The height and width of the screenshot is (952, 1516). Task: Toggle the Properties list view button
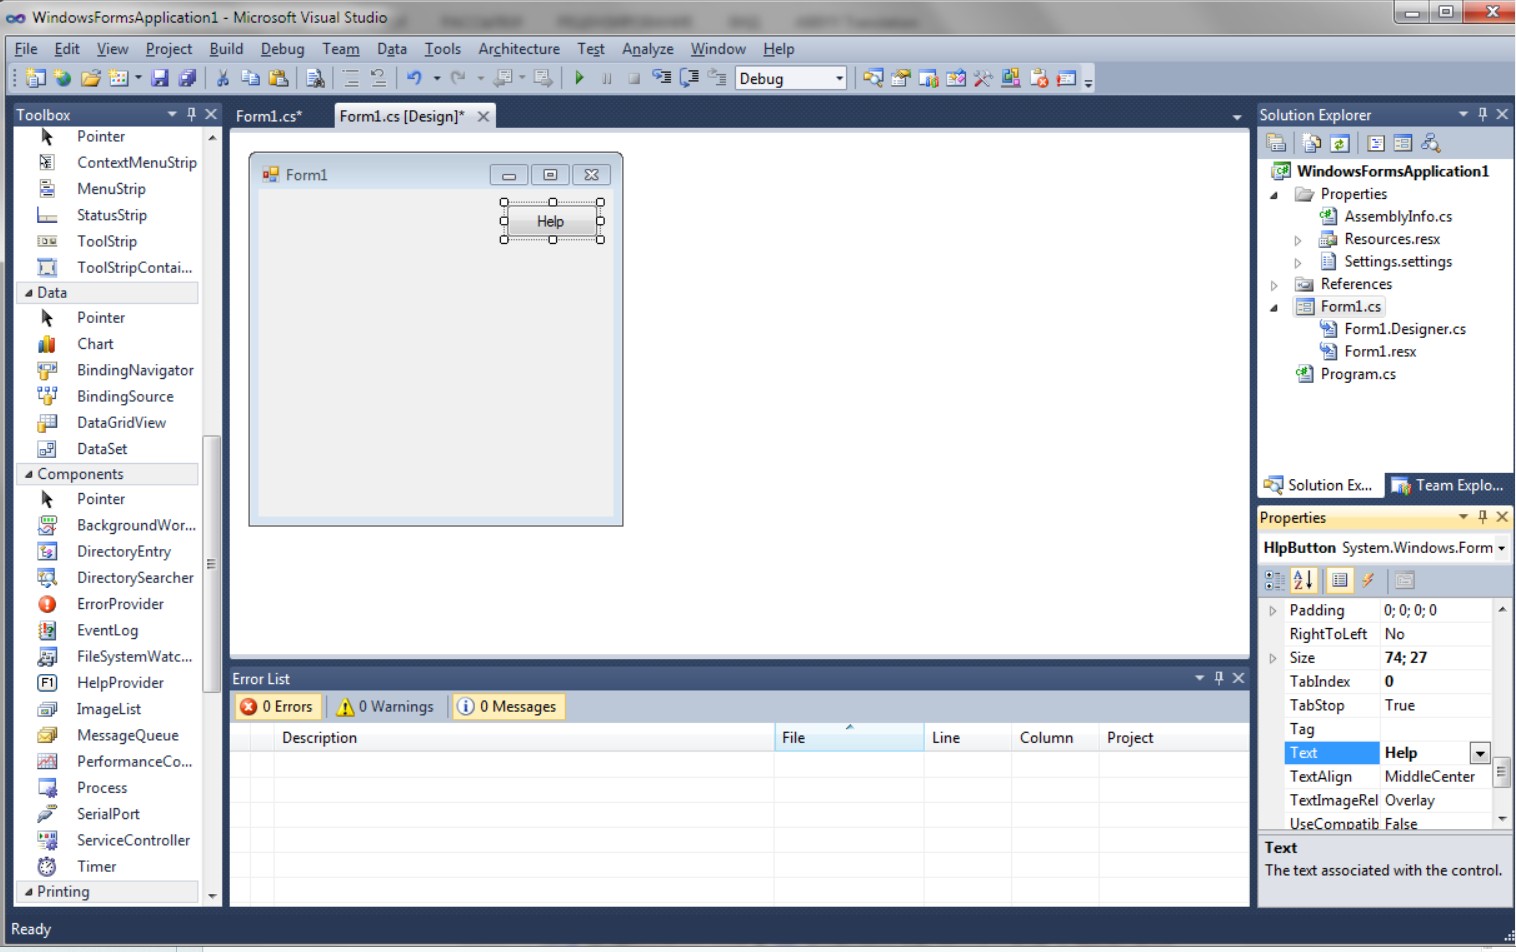tap(1340, 580)
